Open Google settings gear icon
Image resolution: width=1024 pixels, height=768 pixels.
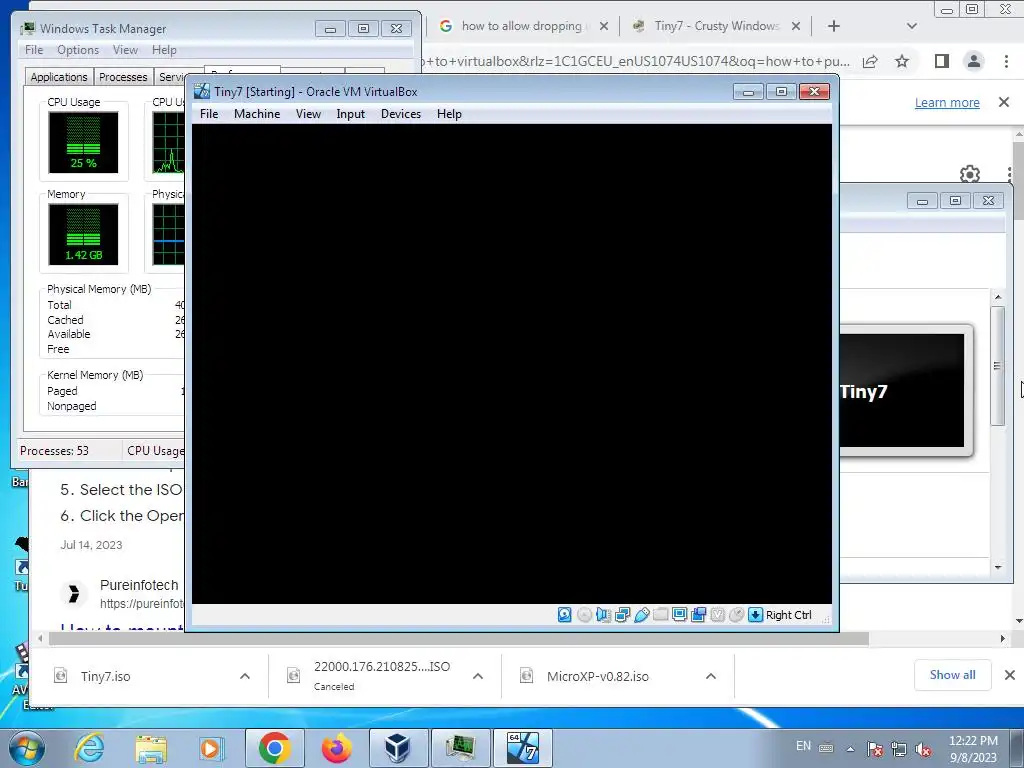pos(970,174)
